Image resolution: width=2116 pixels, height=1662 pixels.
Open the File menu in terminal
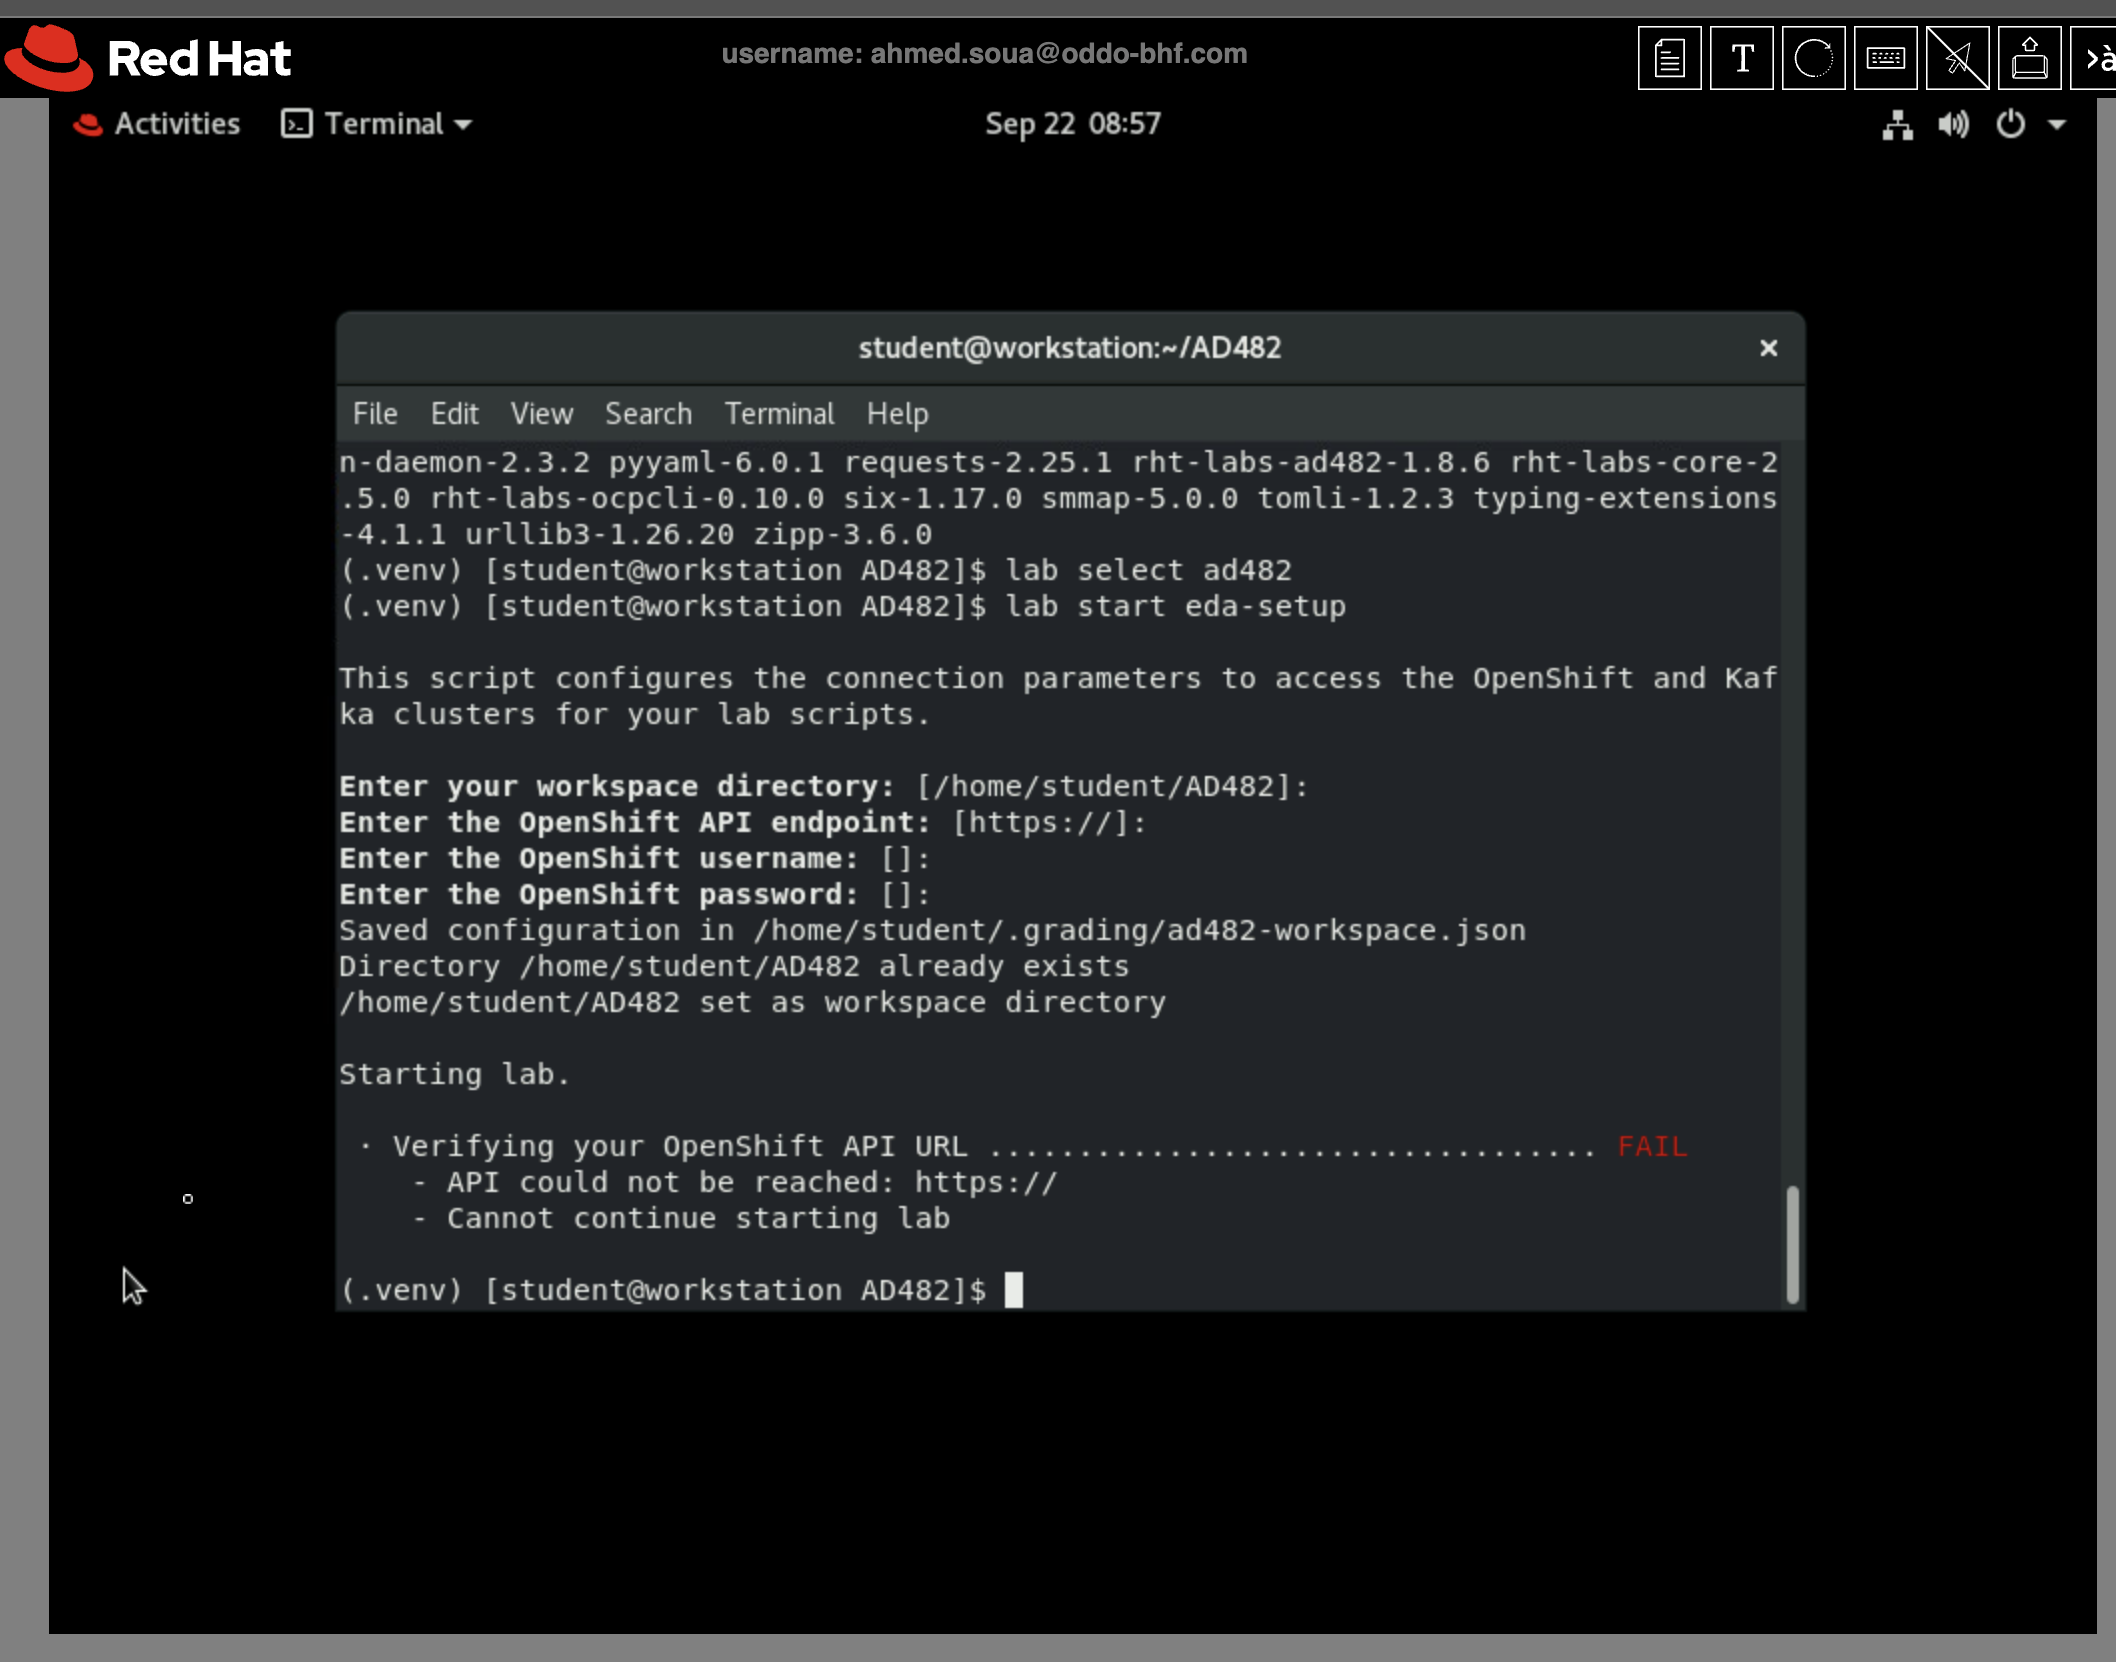coord(375,414)
